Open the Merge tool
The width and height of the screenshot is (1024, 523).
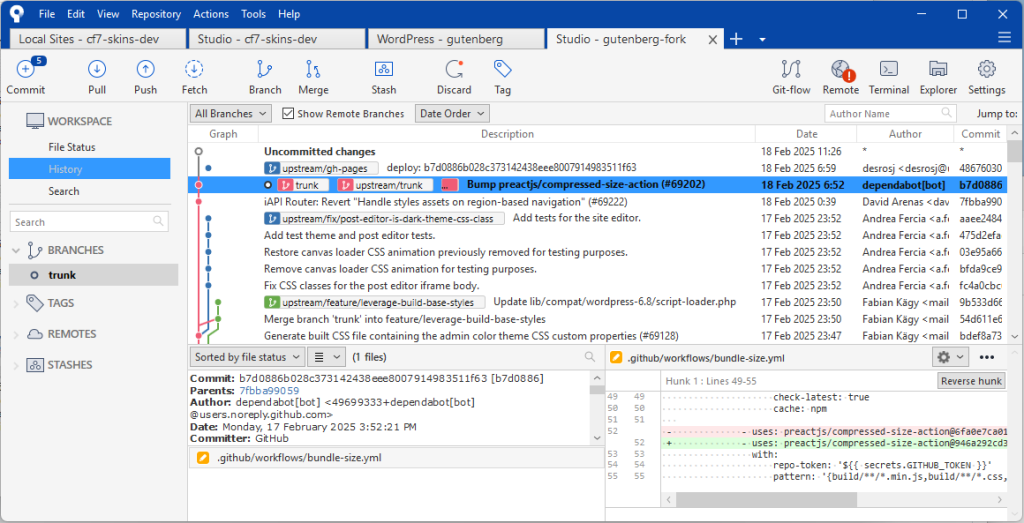(313, 76)
